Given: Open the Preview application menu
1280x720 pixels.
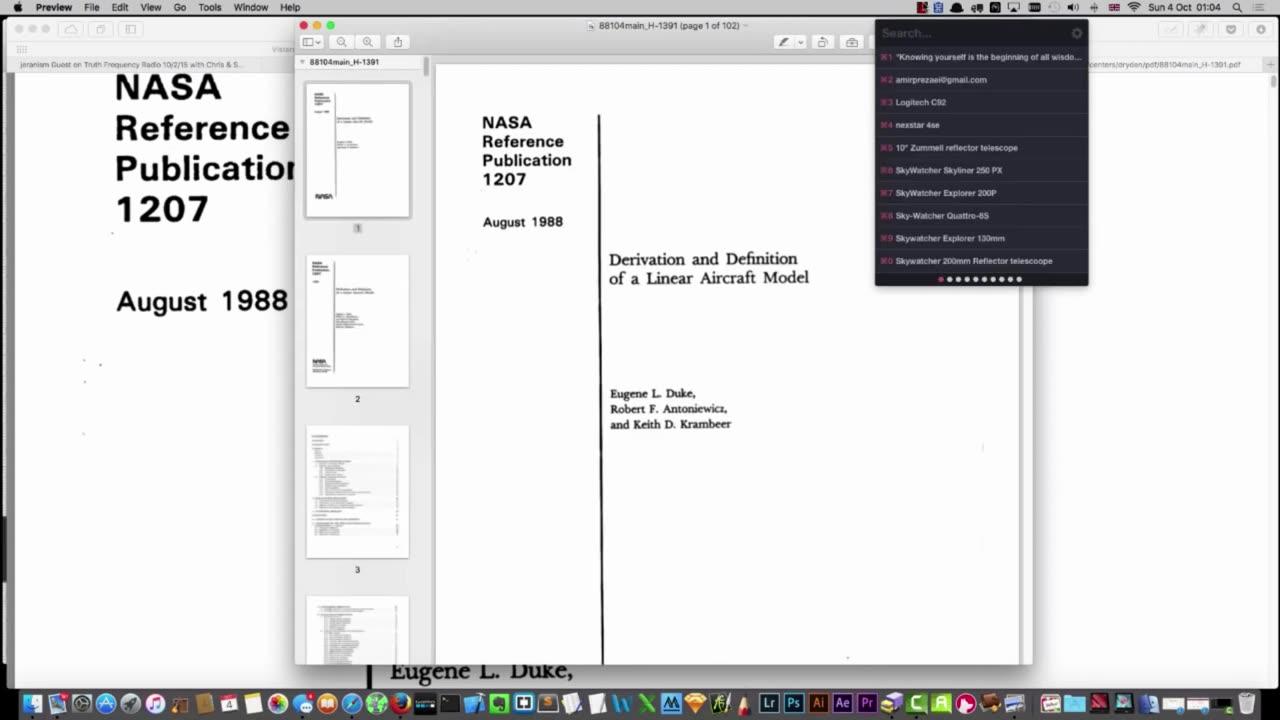Looking at the screenshot, I should point(54,7).
